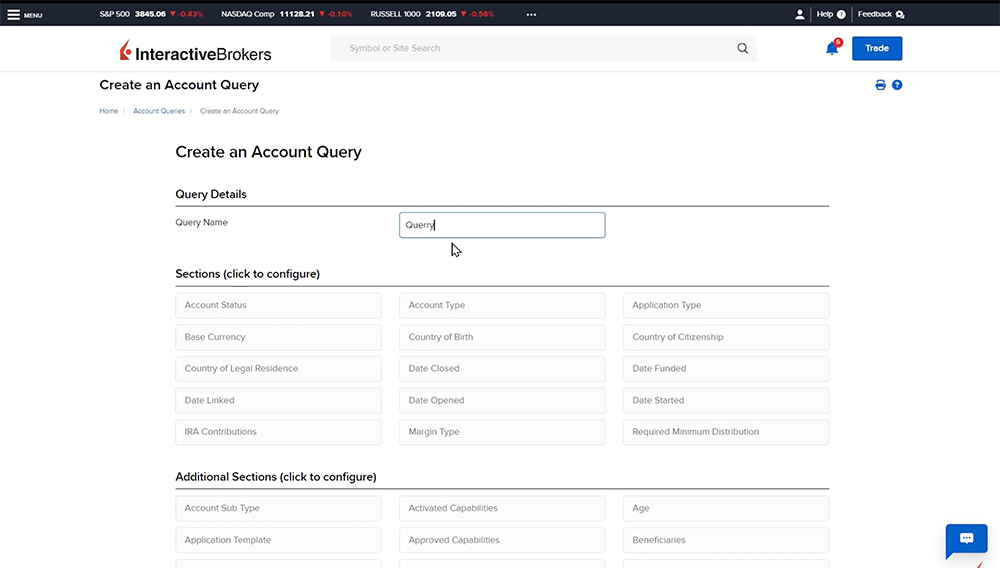Open Account Queries breadcrumb link
Screen dimensions: 1000x568
coord(159,111)
